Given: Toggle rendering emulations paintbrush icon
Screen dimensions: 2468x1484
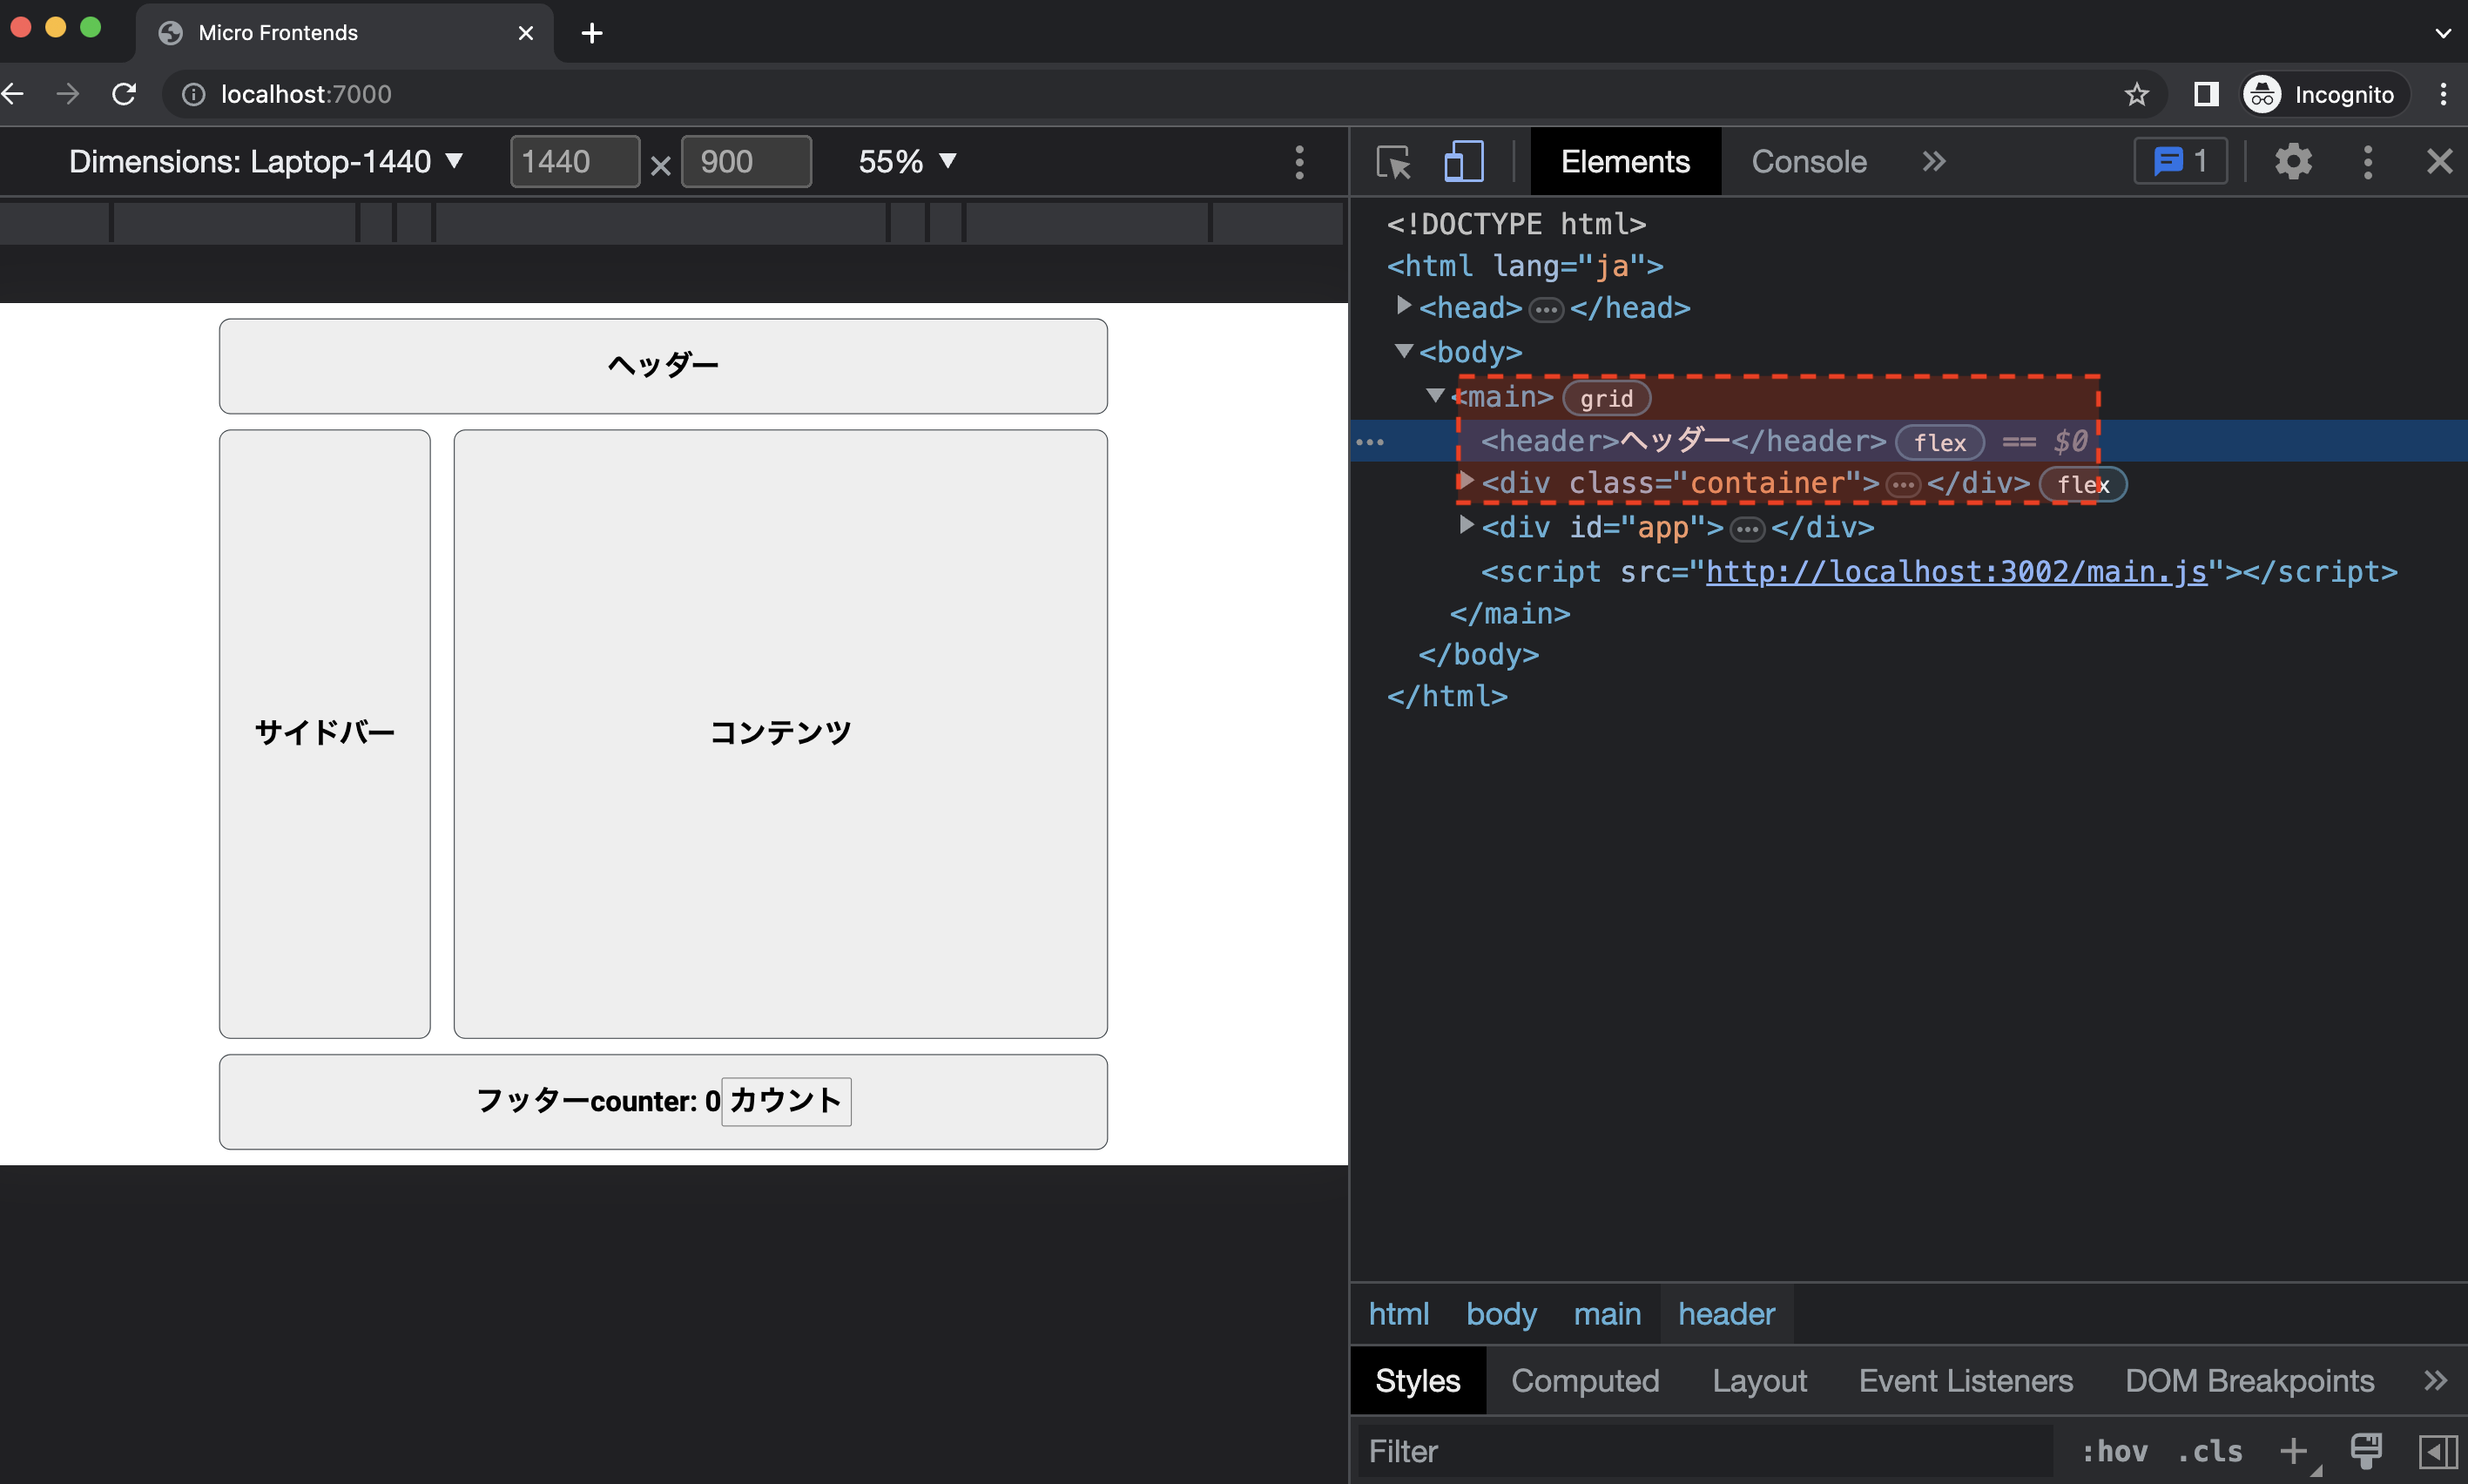Looking at the screenshot, I should point(2366,1451).
